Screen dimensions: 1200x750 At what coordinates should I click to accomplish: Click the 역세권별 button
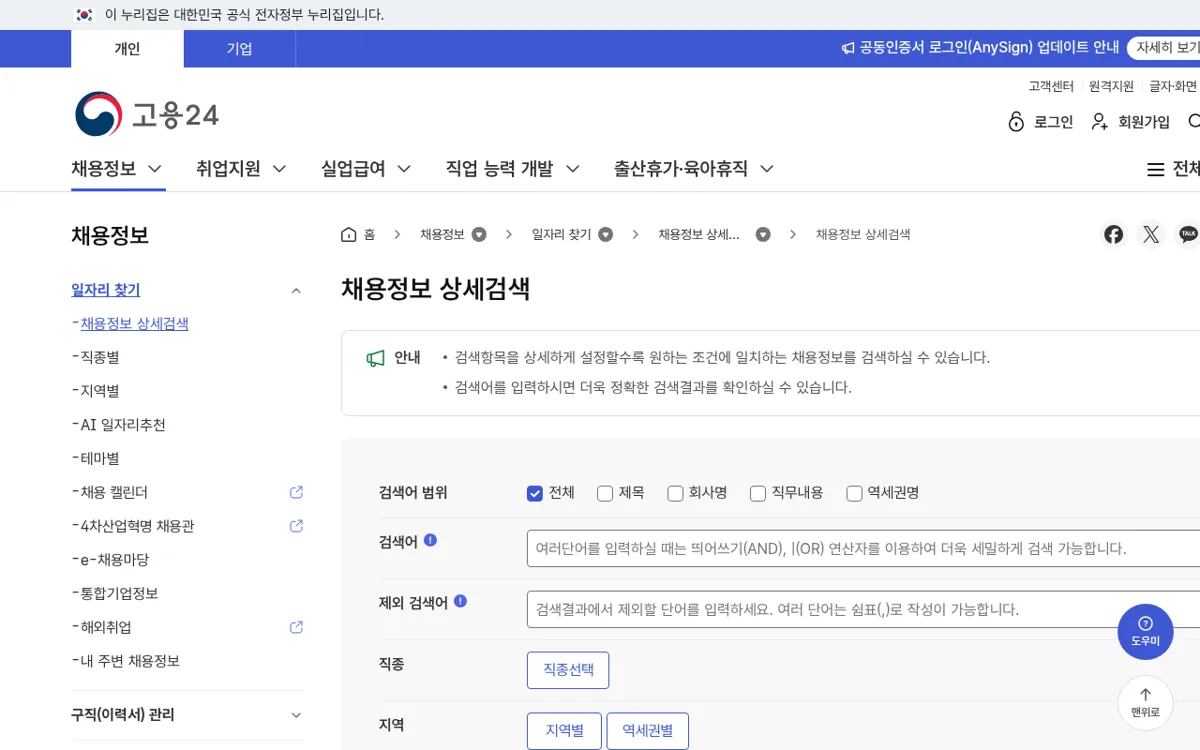point(648,731)
